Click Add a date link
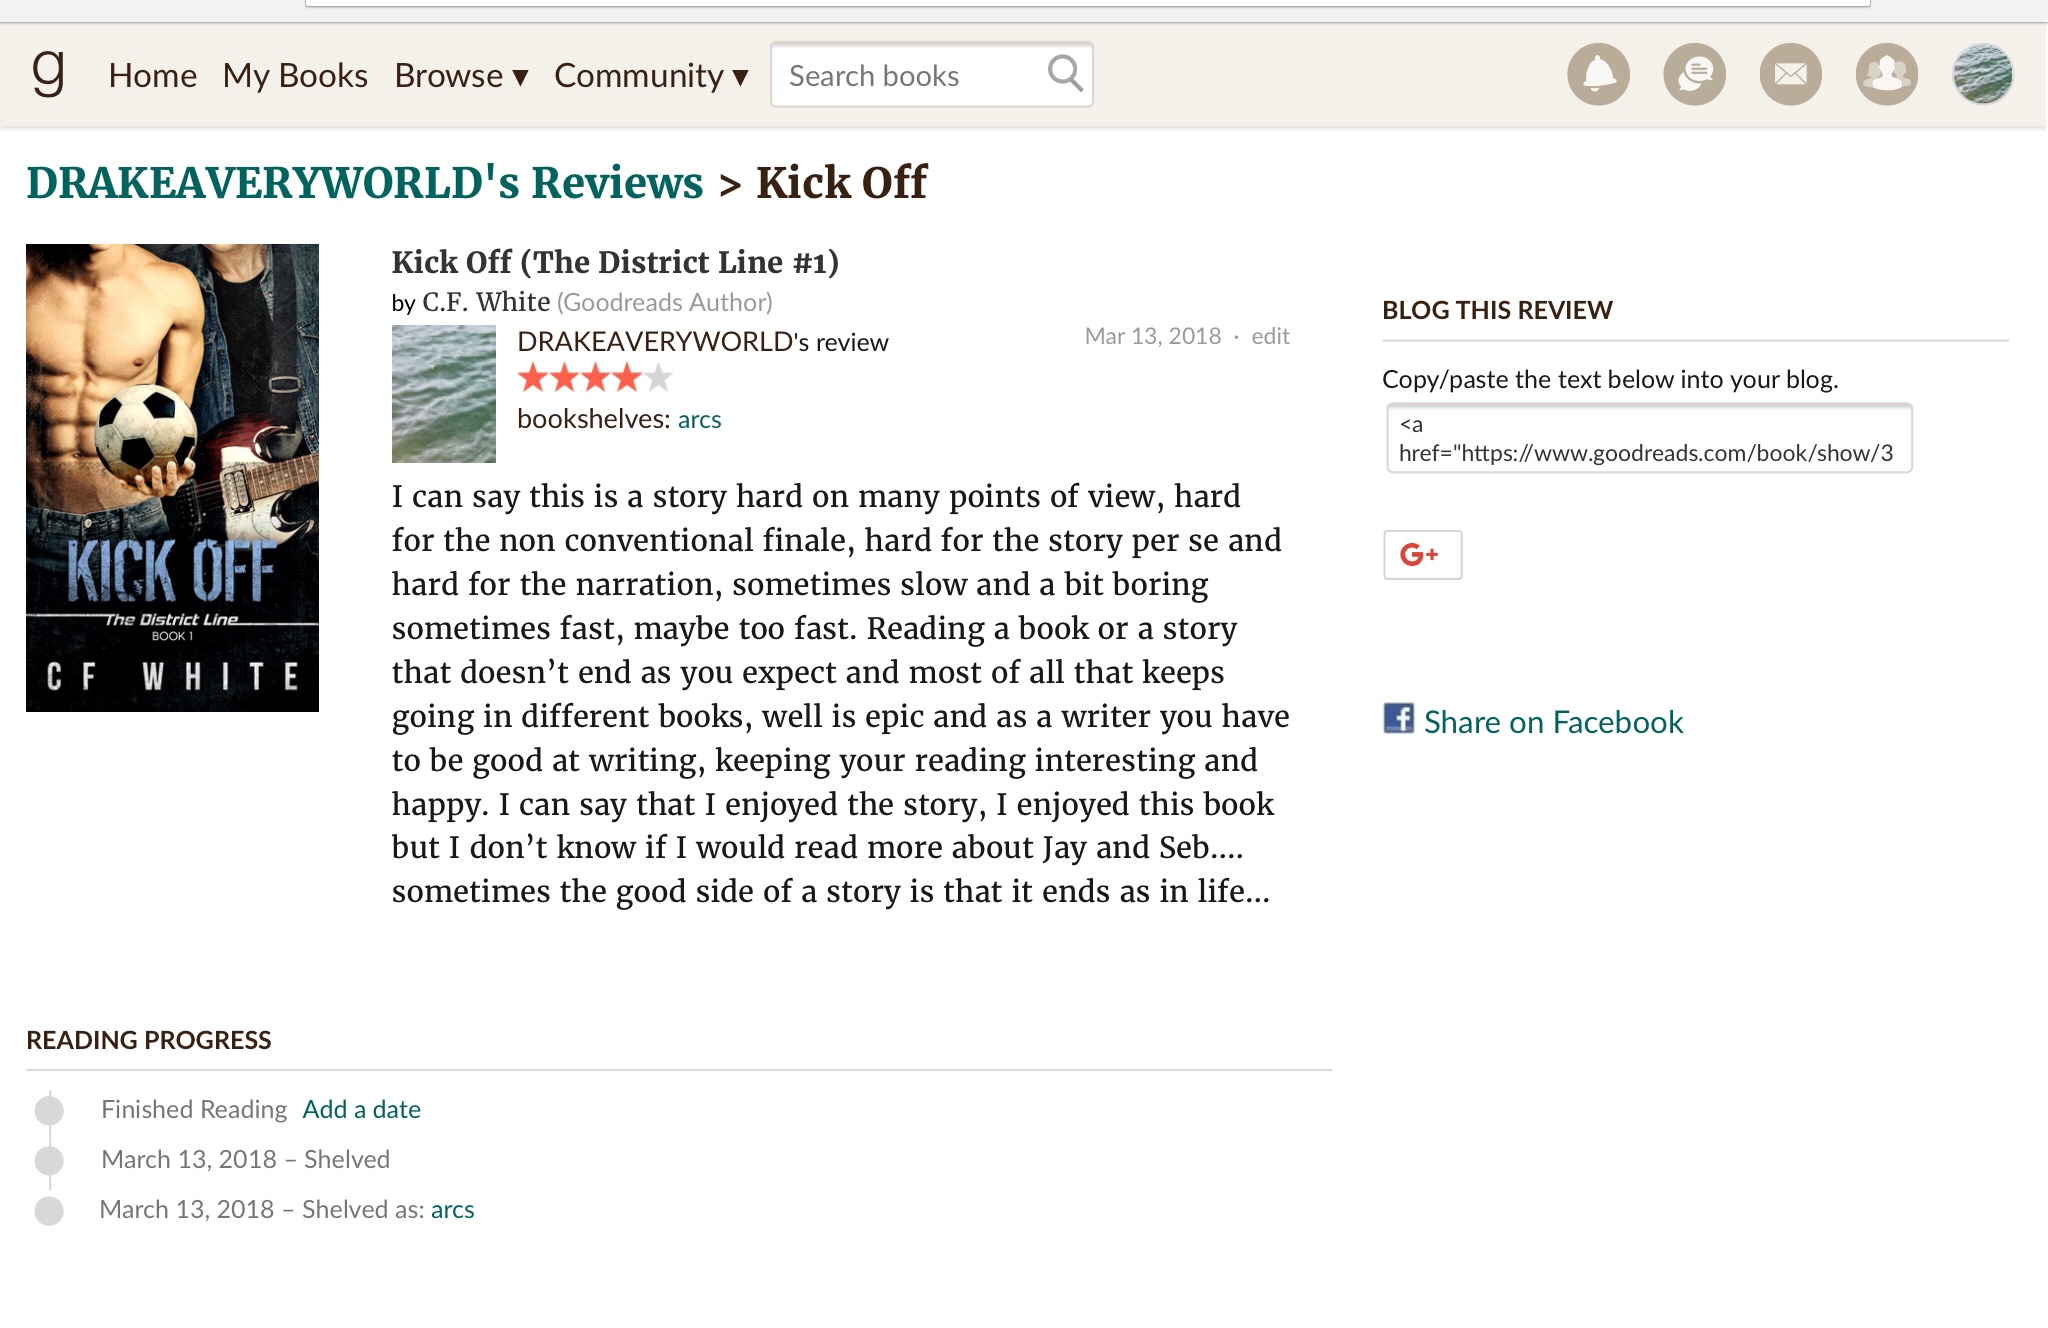The height and width of the screenshot is (1328, 2048). pyautogui.click(x=361, y=1109)
